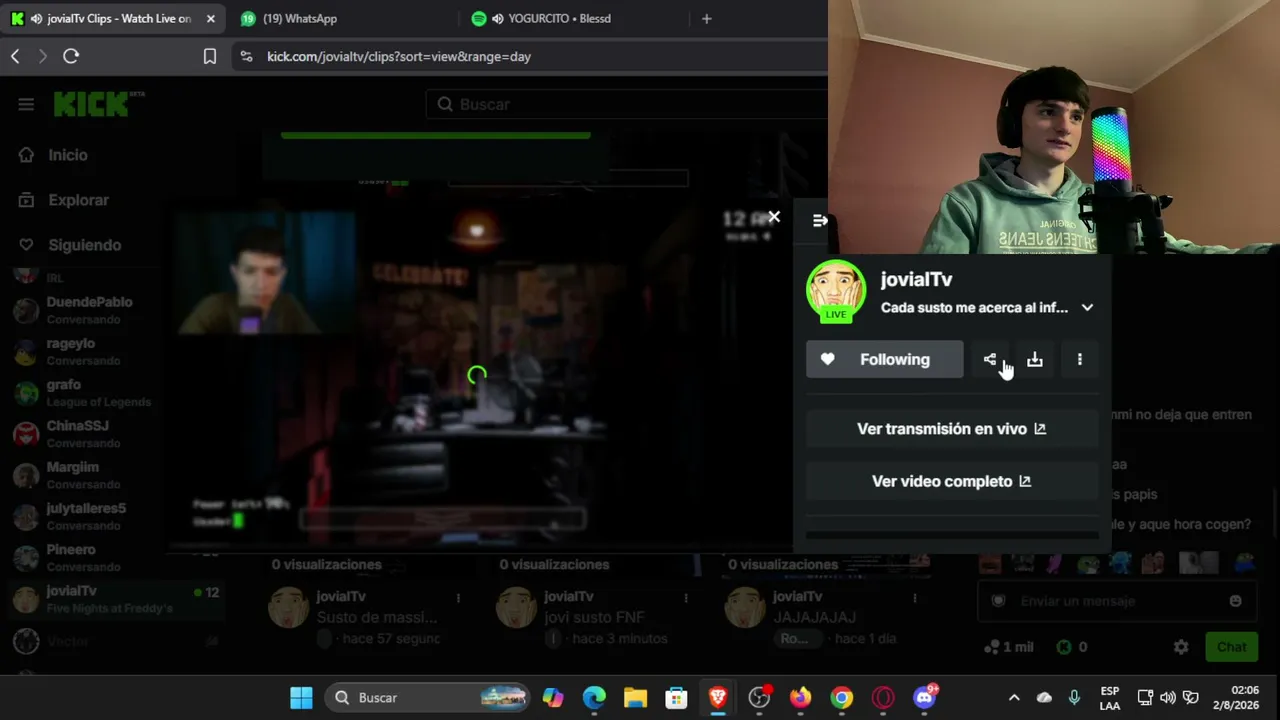
Task: Open Siguiendo in the sidebar
Action: [84, 245]
